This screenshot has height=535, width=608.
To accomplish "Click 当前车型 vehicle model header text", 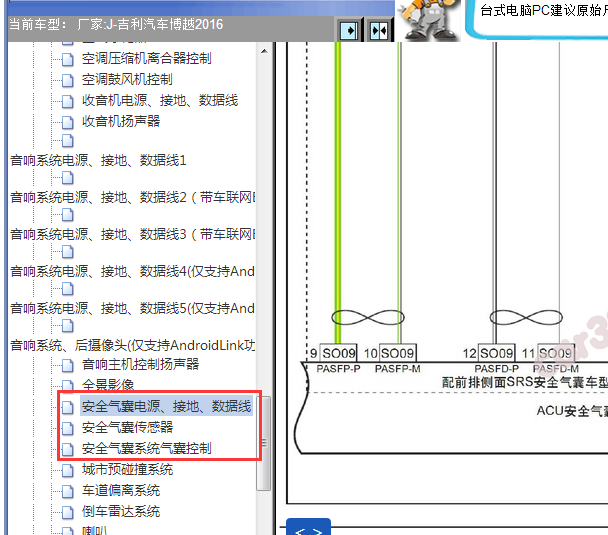I will click(116, 24).
